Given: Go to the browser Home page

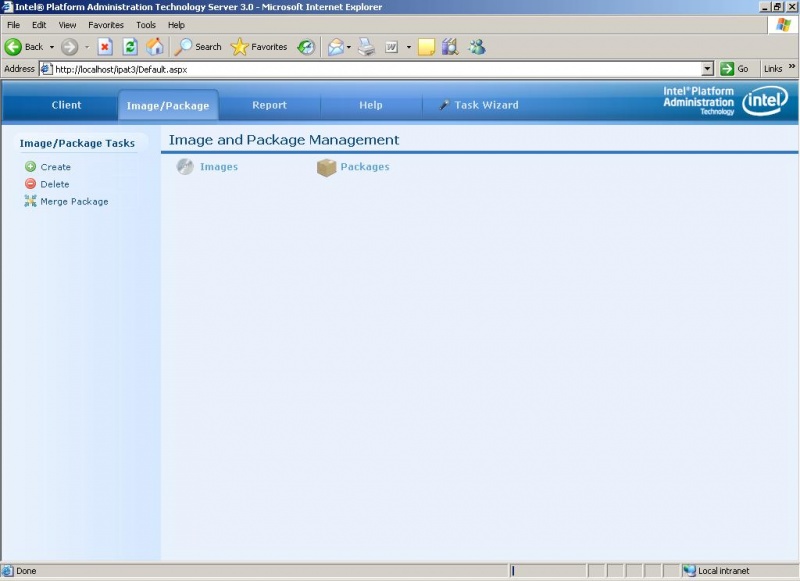Looking at the screenshot, I should point(155,46).
